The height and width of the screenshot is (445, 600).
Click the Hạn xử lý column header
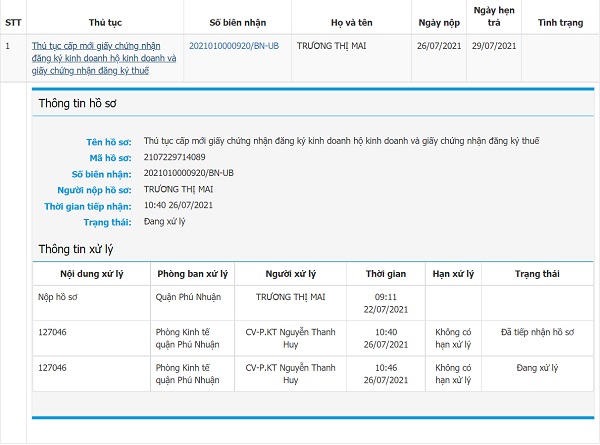pos(453,274)
